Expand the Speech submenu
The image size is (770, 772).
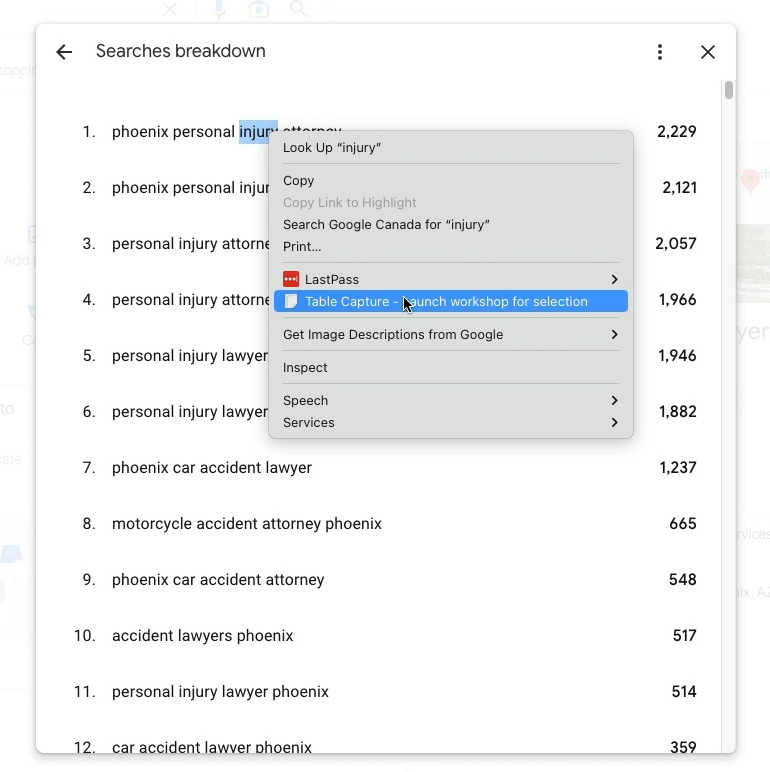coord(614,401)
